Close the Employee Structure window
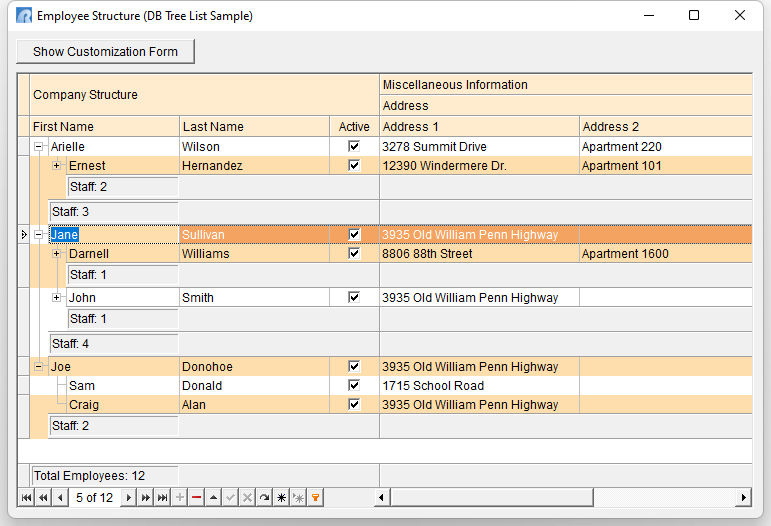The image size is (771, 526). pos(740,15)
